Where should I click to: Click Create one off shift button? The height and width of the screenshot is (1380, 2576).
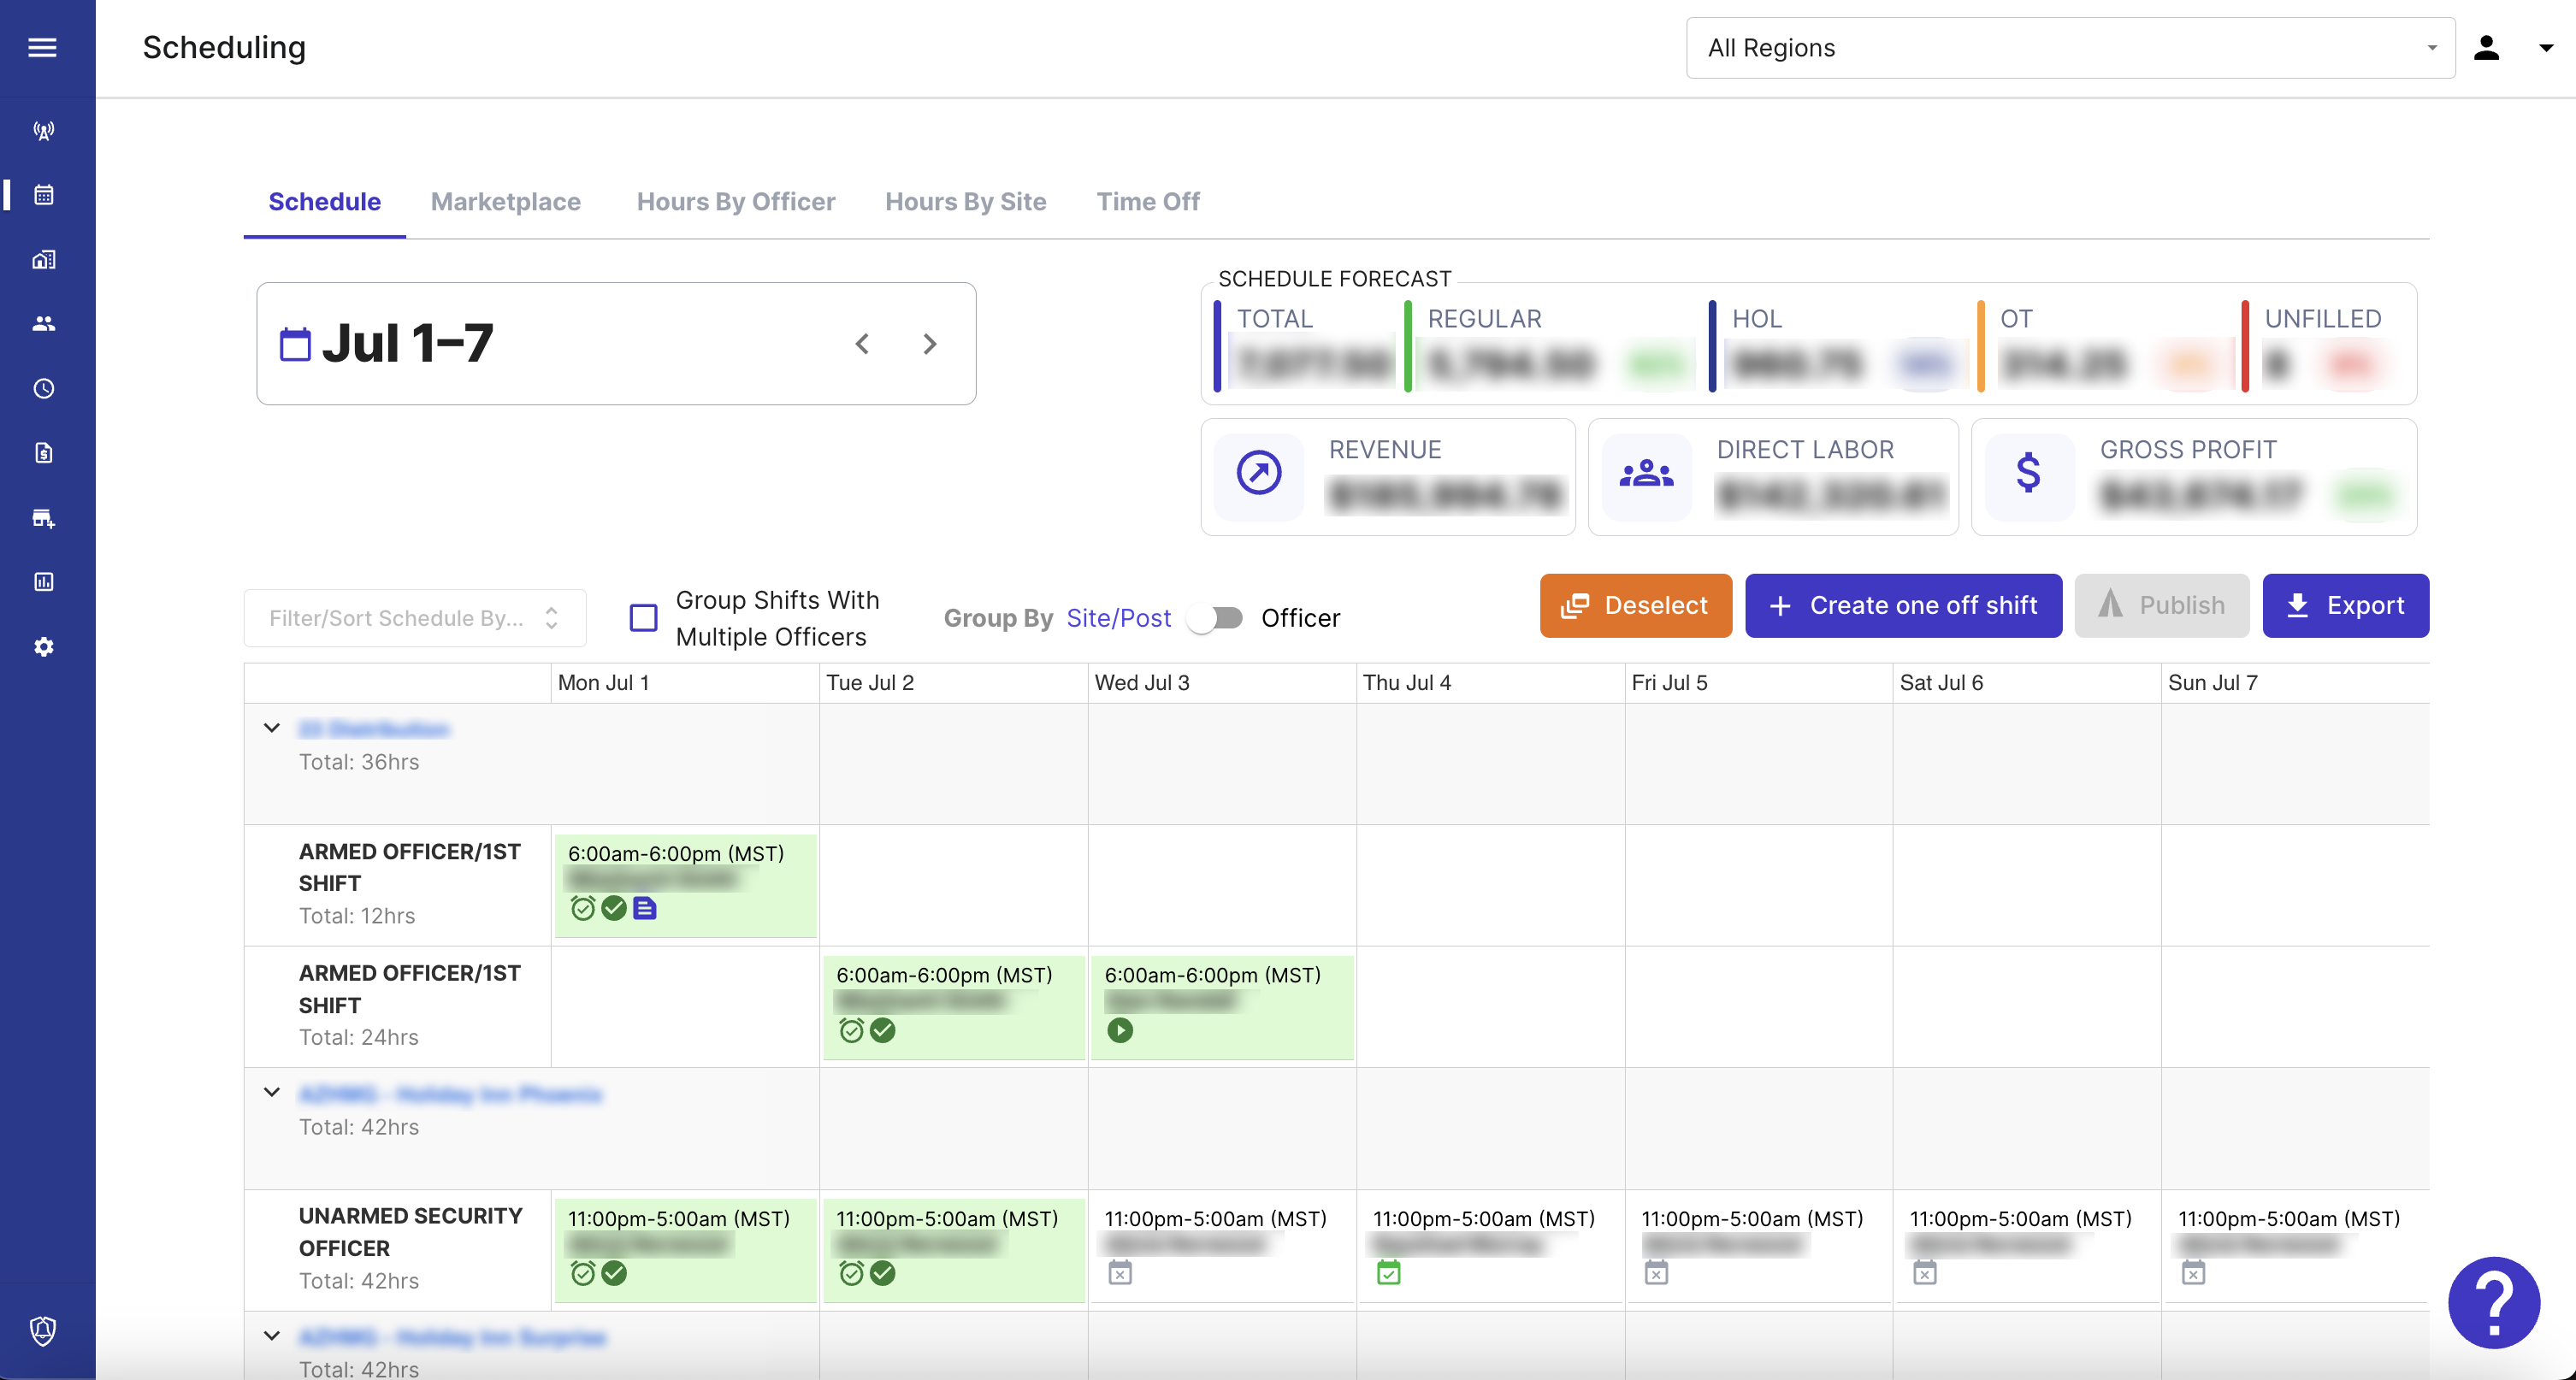(1904, 606)
